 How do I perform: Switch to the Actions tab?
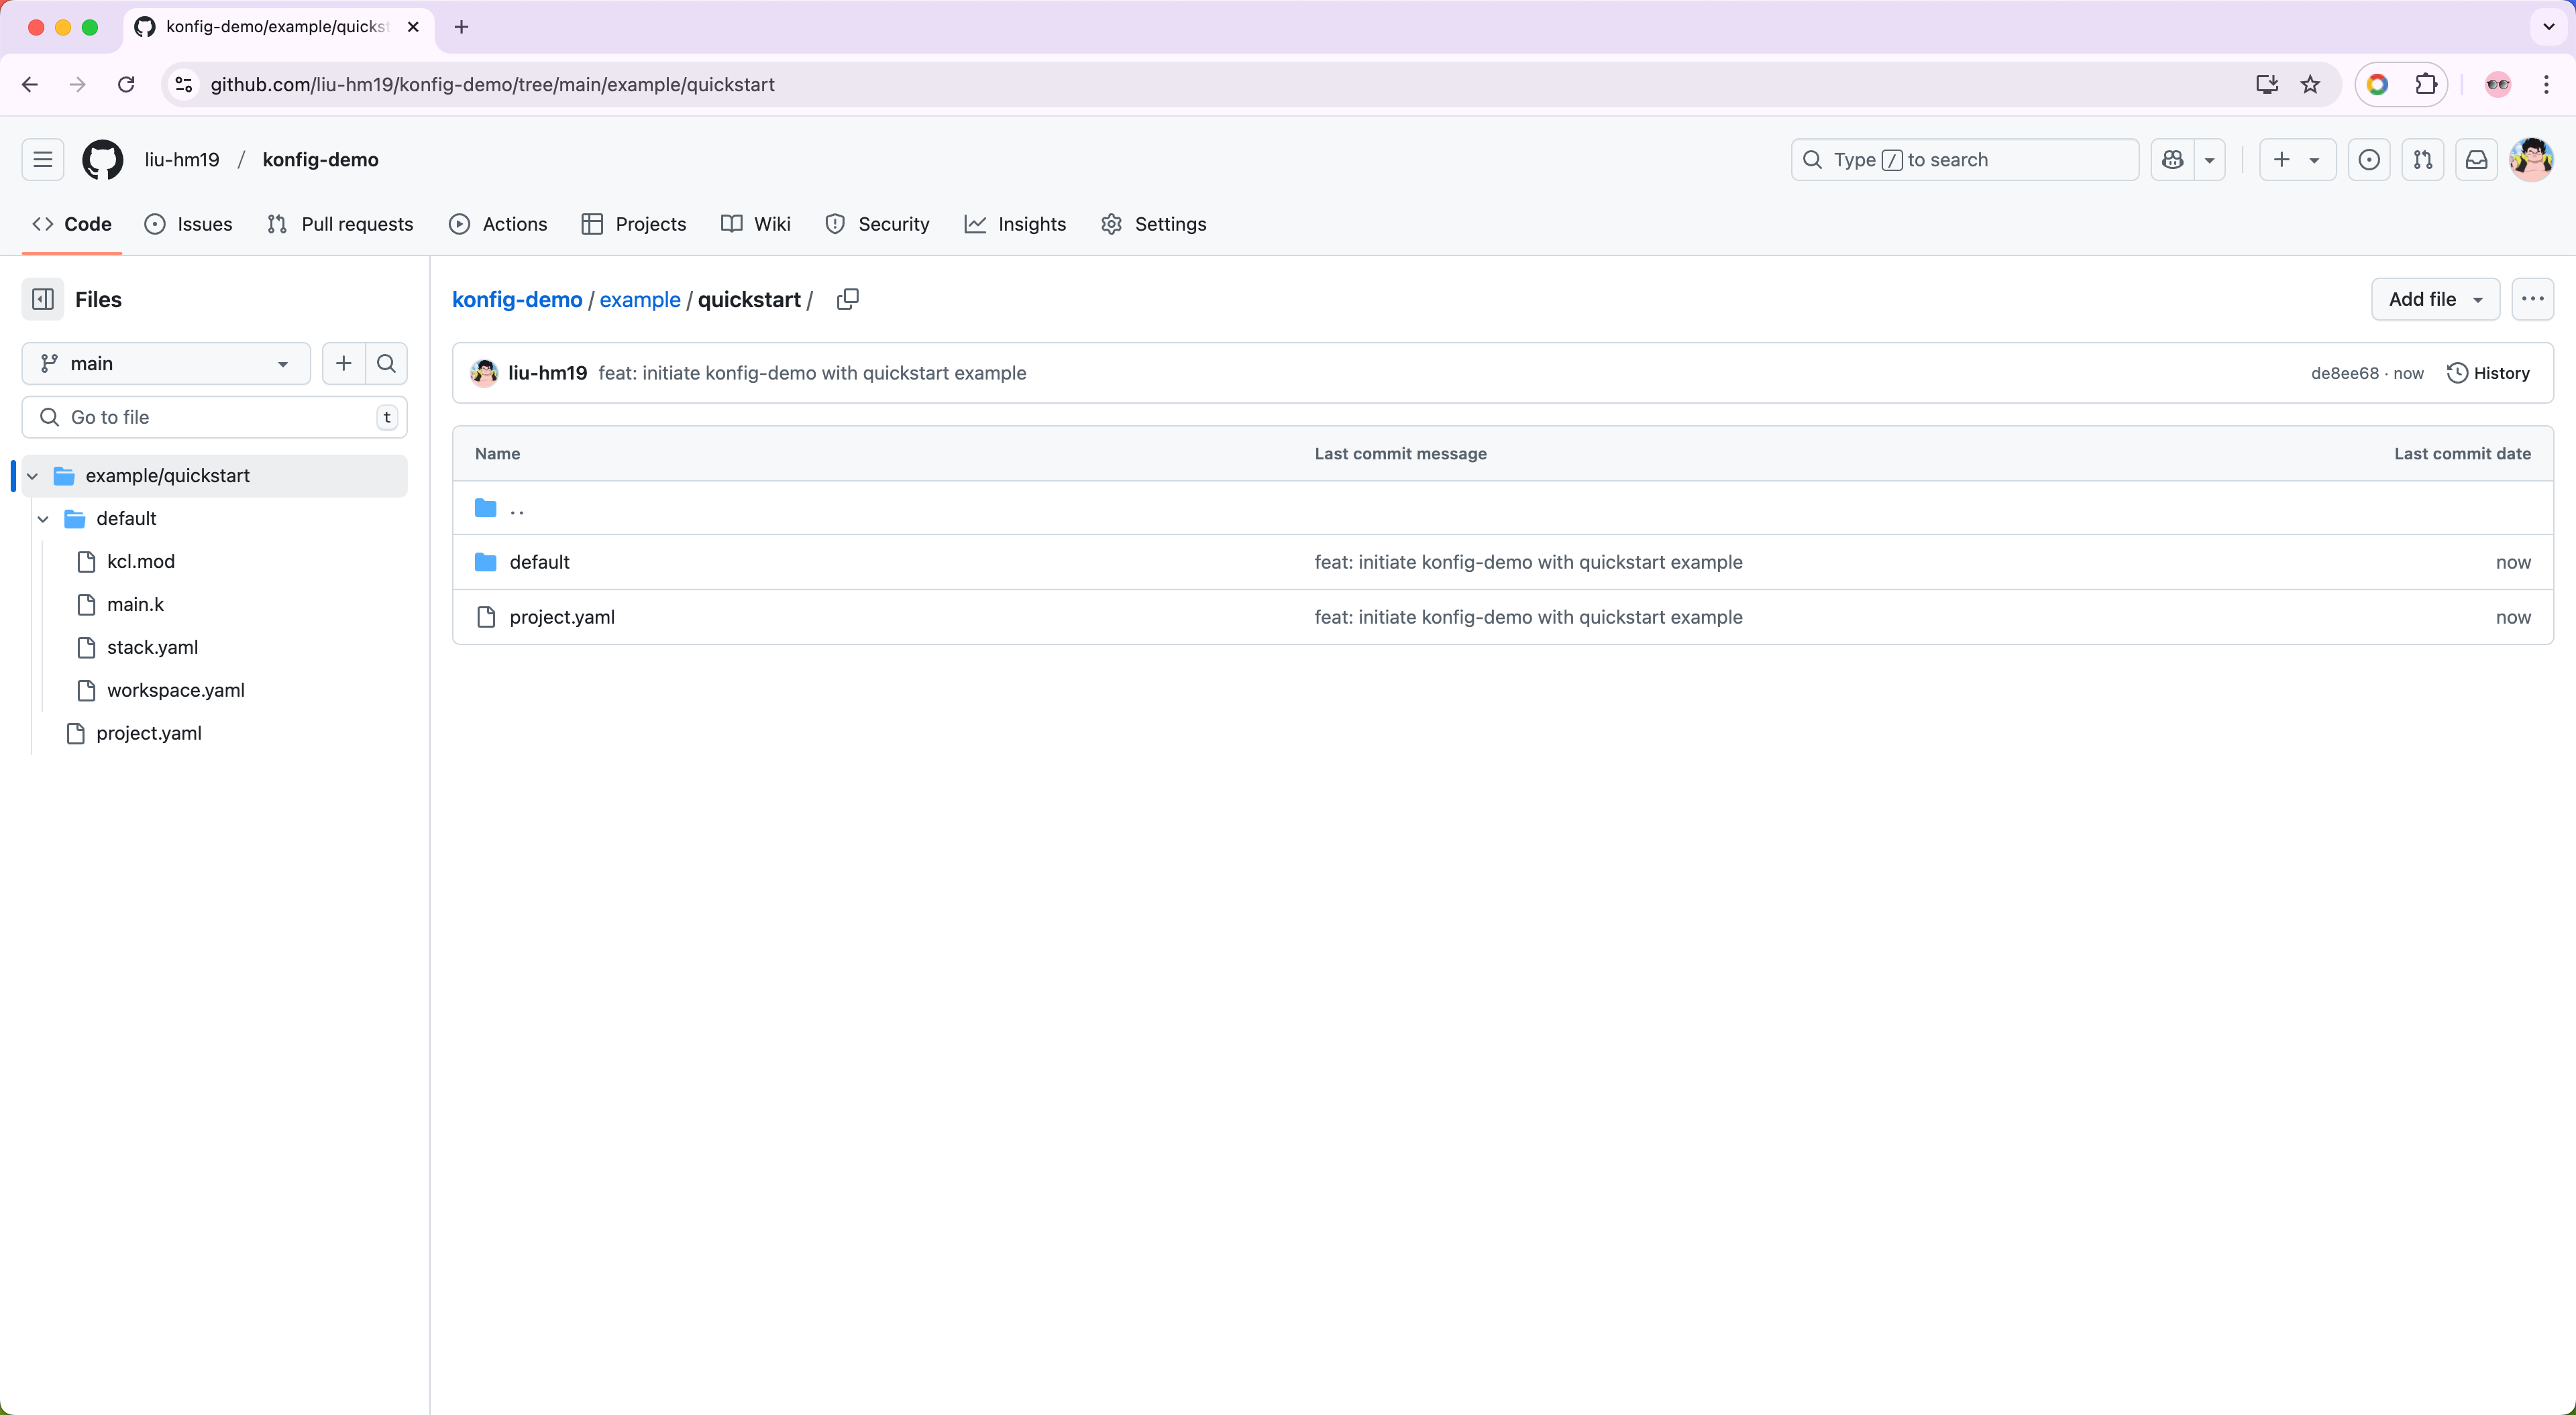point(498,224)
